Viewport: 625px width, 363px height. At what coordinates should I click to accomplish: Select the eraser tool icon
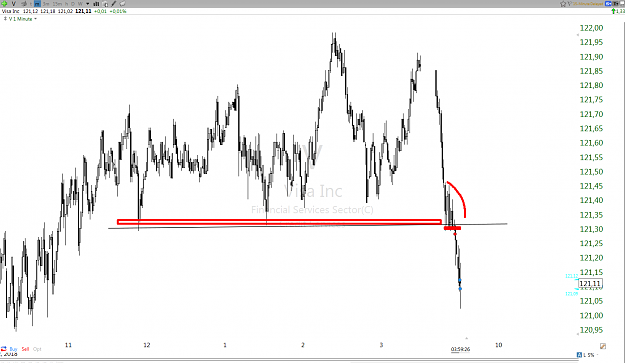tap(122, 4)
